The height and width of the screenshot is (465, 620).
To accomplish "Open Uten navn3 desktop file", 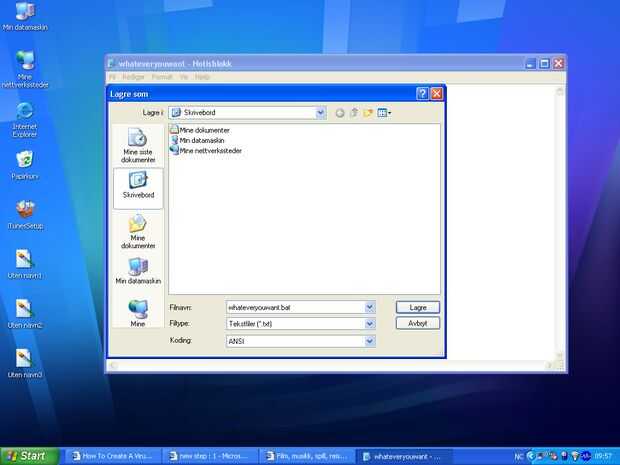I will (x=25, y=363).
